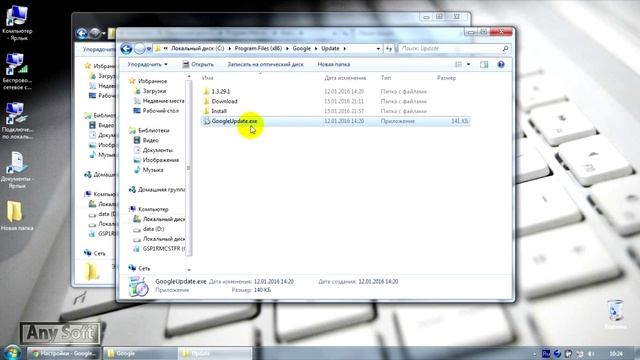Click 'Записать на оптический диск'

pos(265,64)
